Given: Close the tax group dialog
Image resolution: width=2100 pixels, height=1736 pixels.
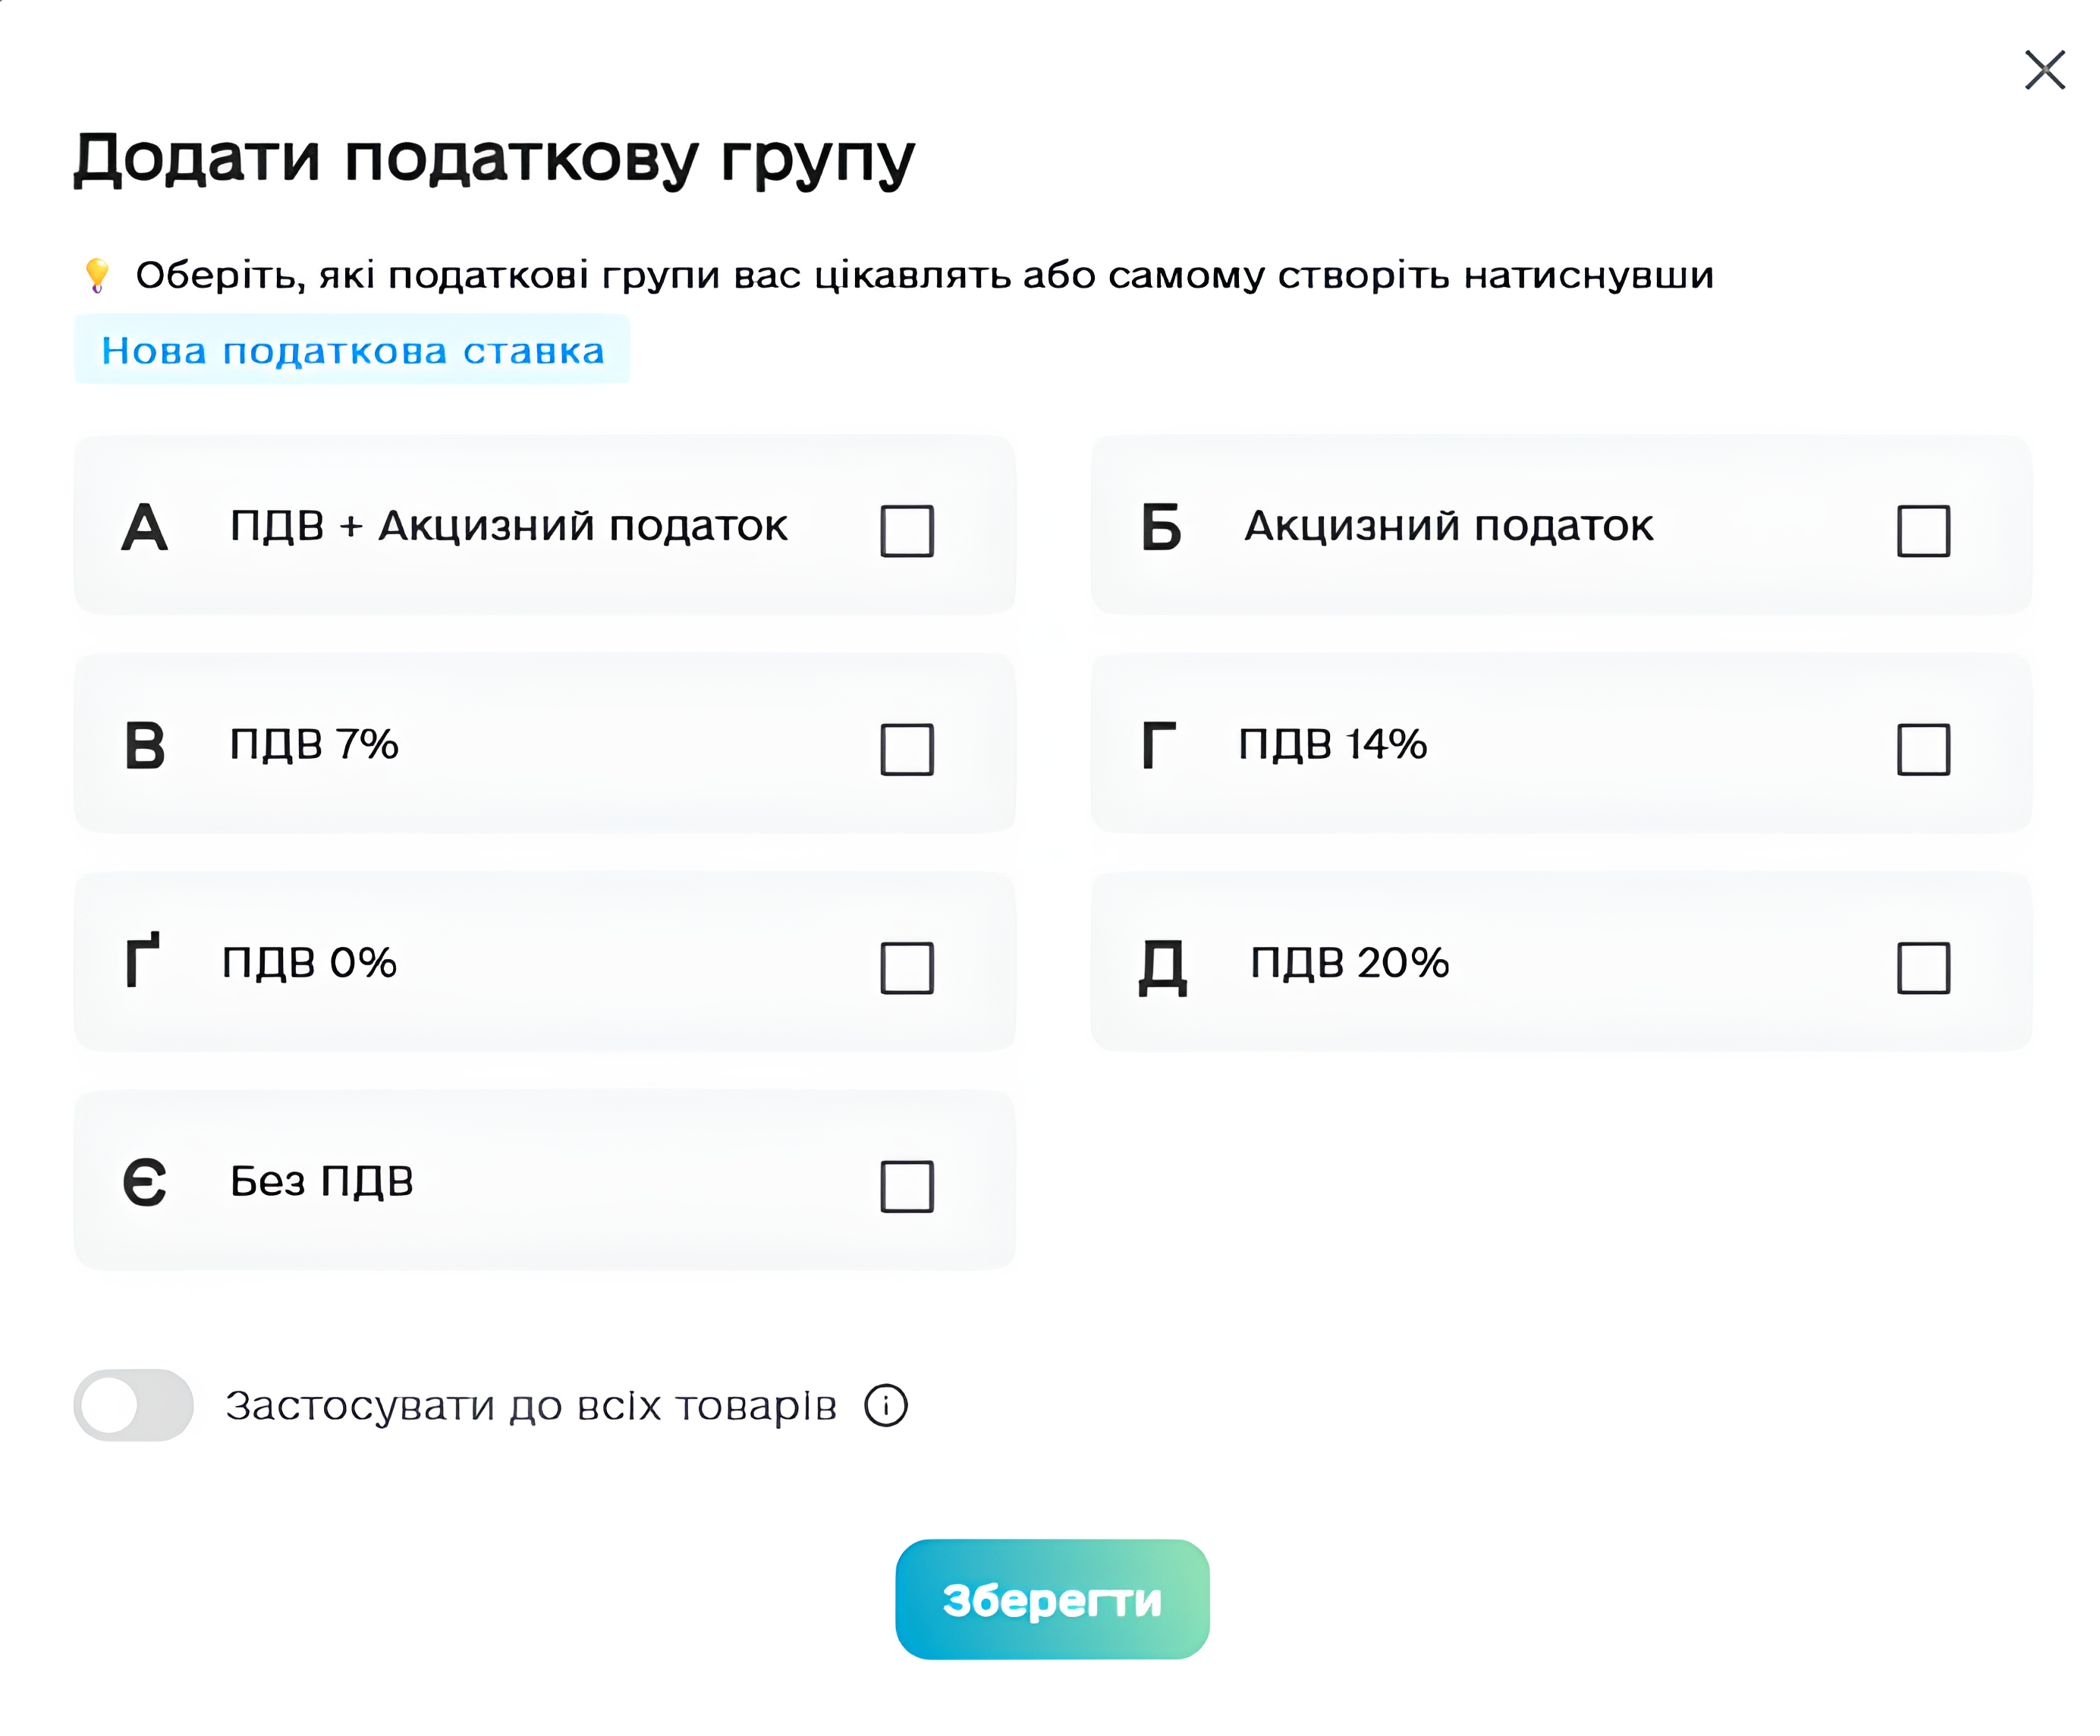Looking at the screenshot, I should pyautogui.click(x=2044, y=70).
